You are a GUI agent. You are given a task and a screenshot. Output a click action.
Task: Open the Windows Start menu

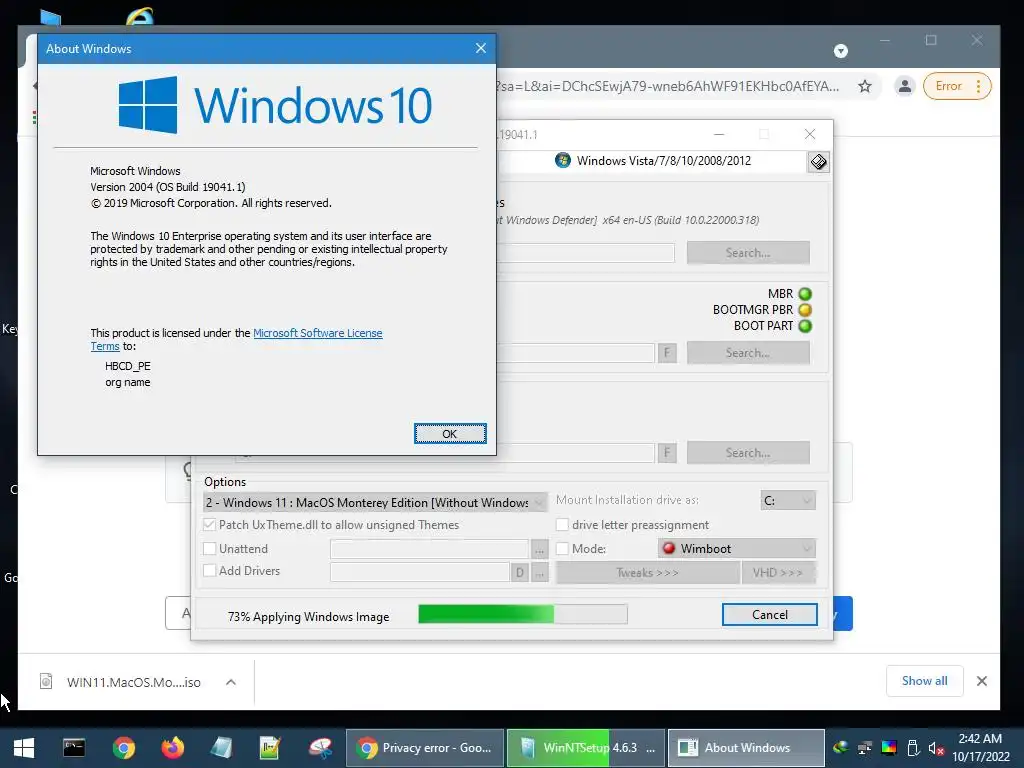pos(24,748)
